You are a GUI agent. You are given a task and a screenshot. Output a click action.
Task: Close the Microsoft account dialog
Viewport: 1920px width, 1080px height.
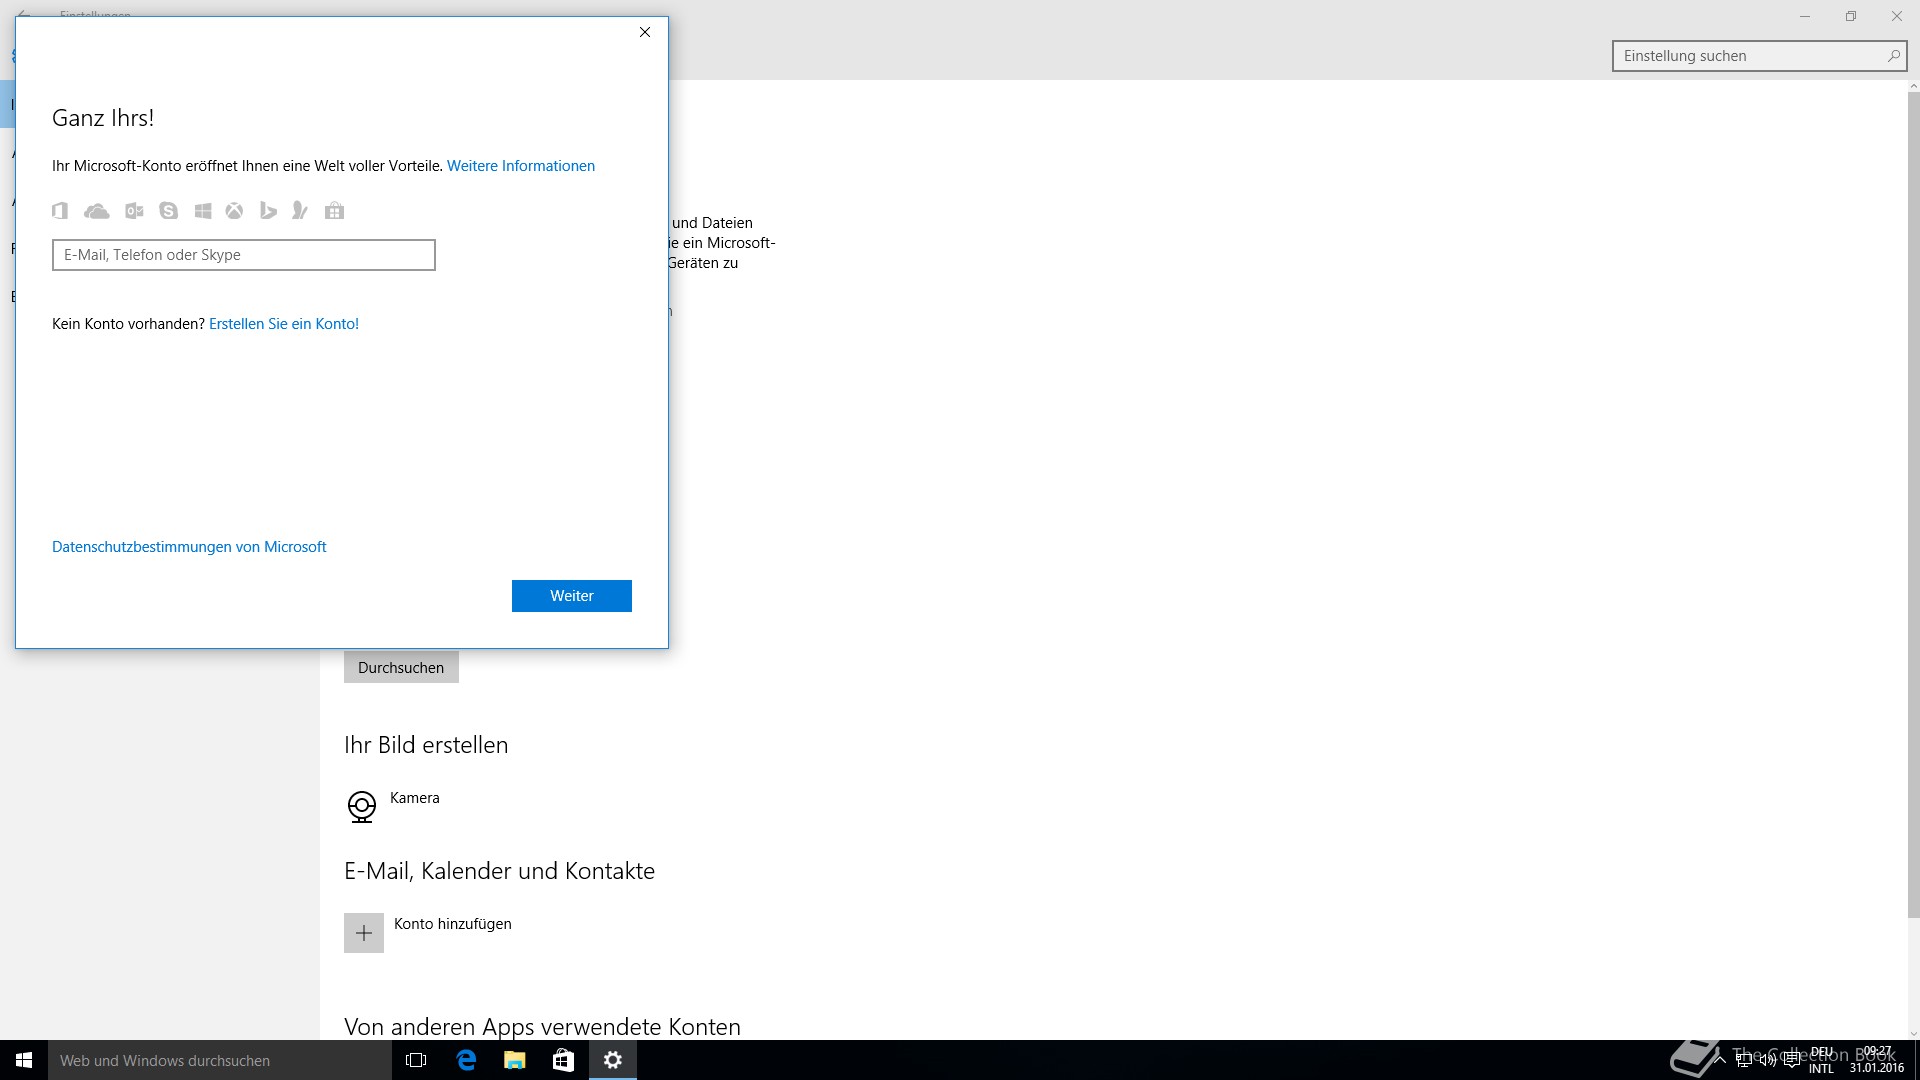(645, 32)
